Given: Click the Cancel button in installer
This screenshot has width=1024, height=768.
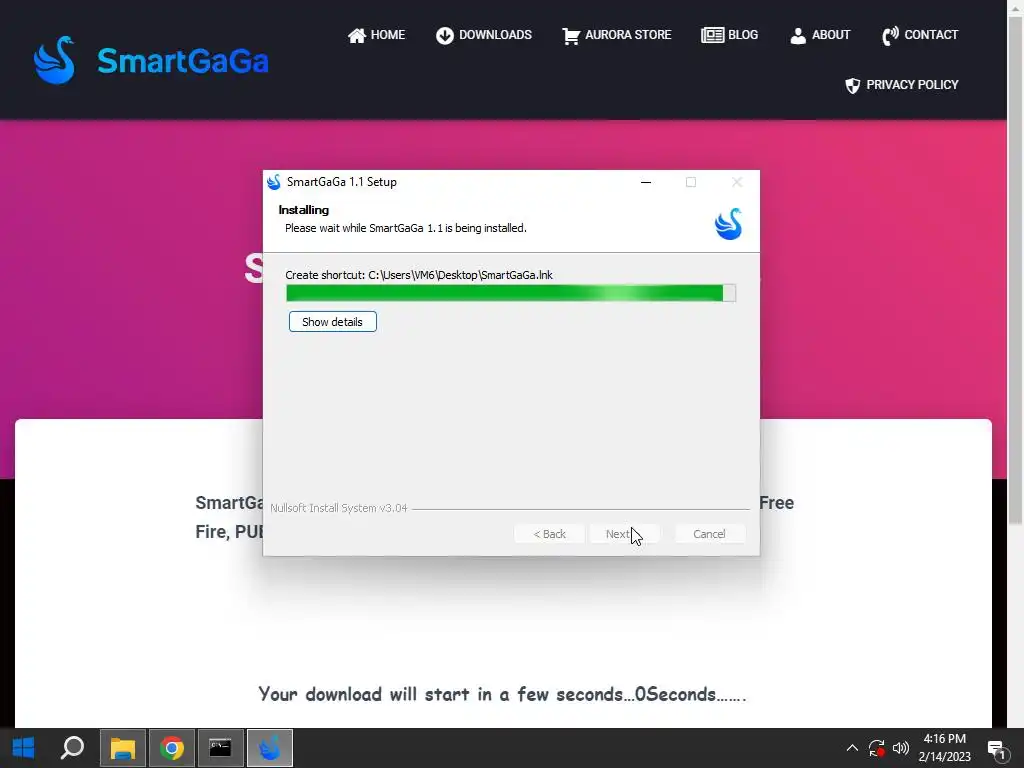Looking at the screenshot, I should pos(709,534).
